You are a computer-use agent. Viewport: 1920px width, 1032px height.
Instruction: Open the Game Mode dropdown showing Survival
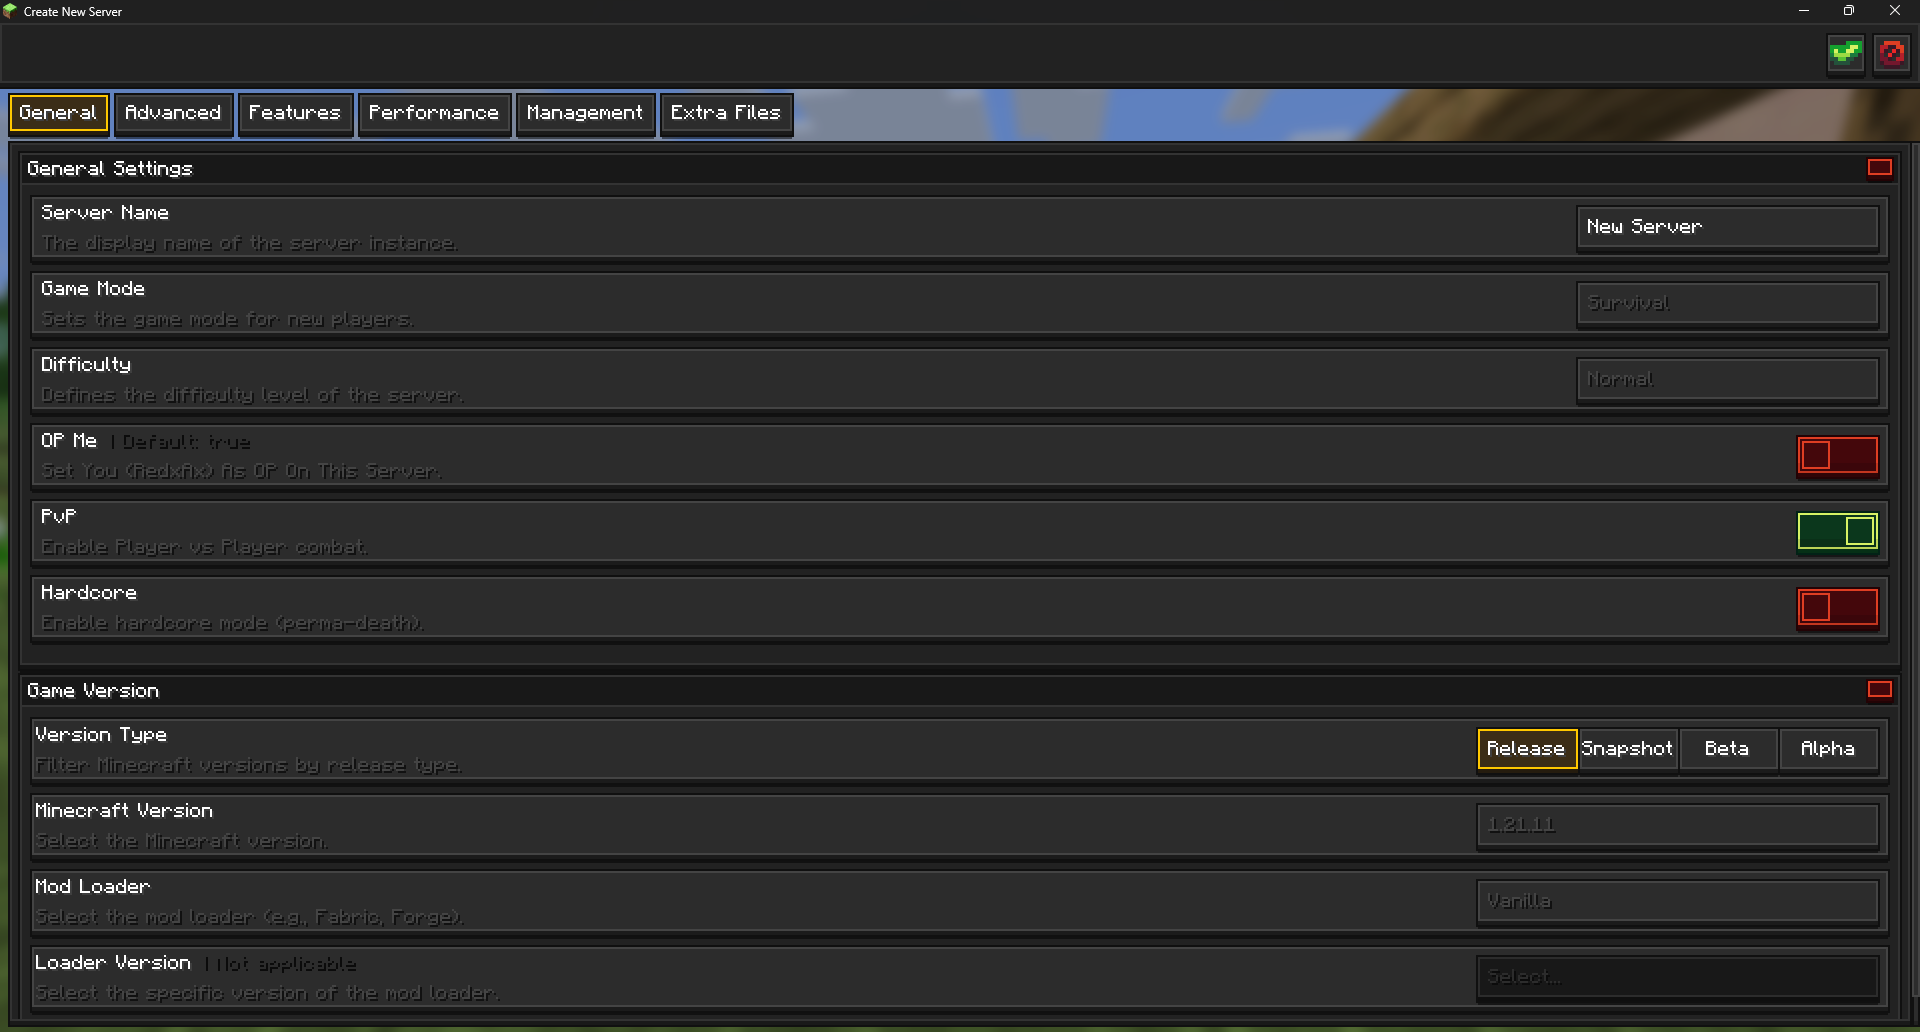pyautogui.click(x=1727, y=304)
